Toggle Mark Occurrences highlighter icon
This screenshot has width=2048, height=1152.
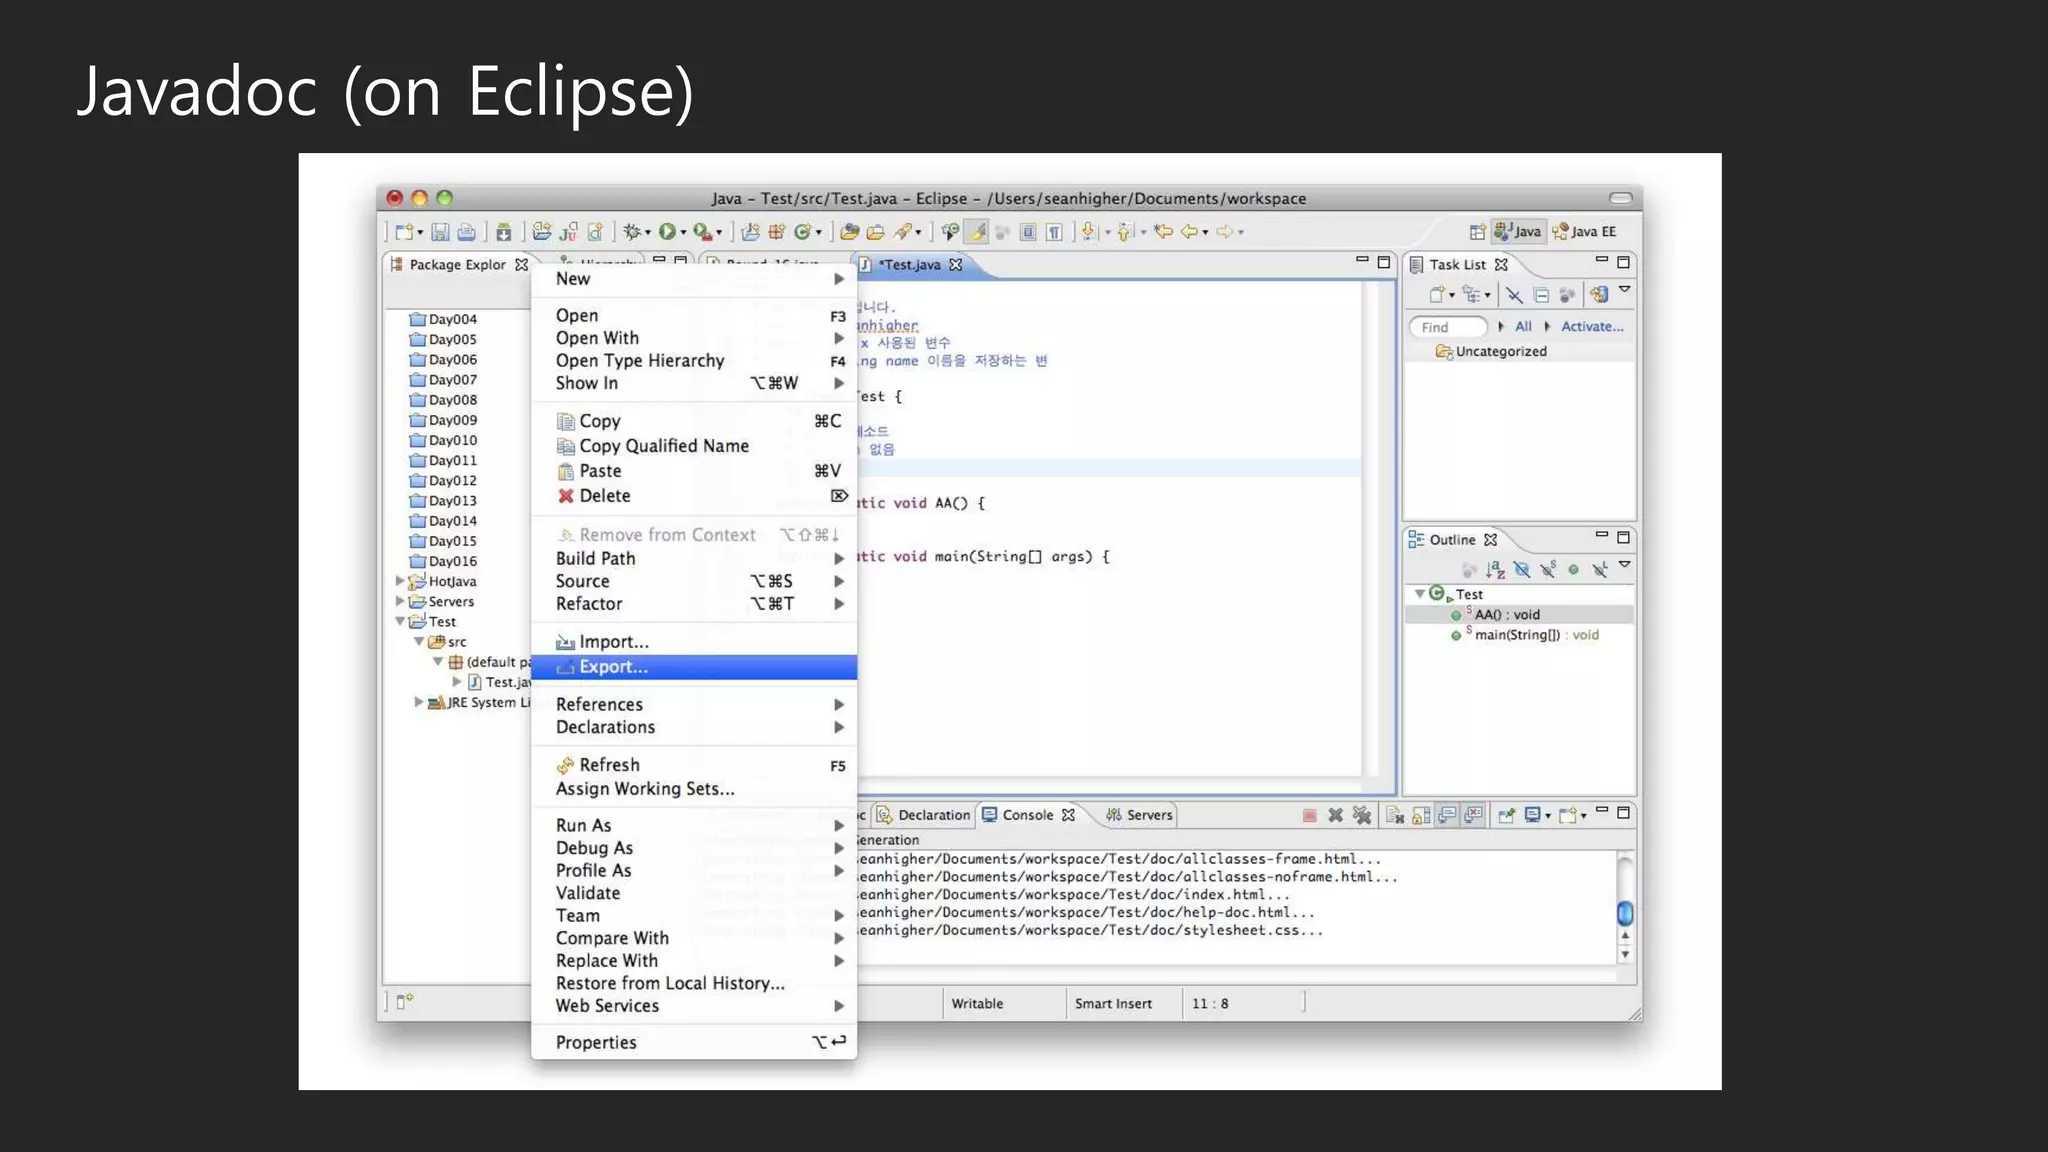tap(977, 232)
